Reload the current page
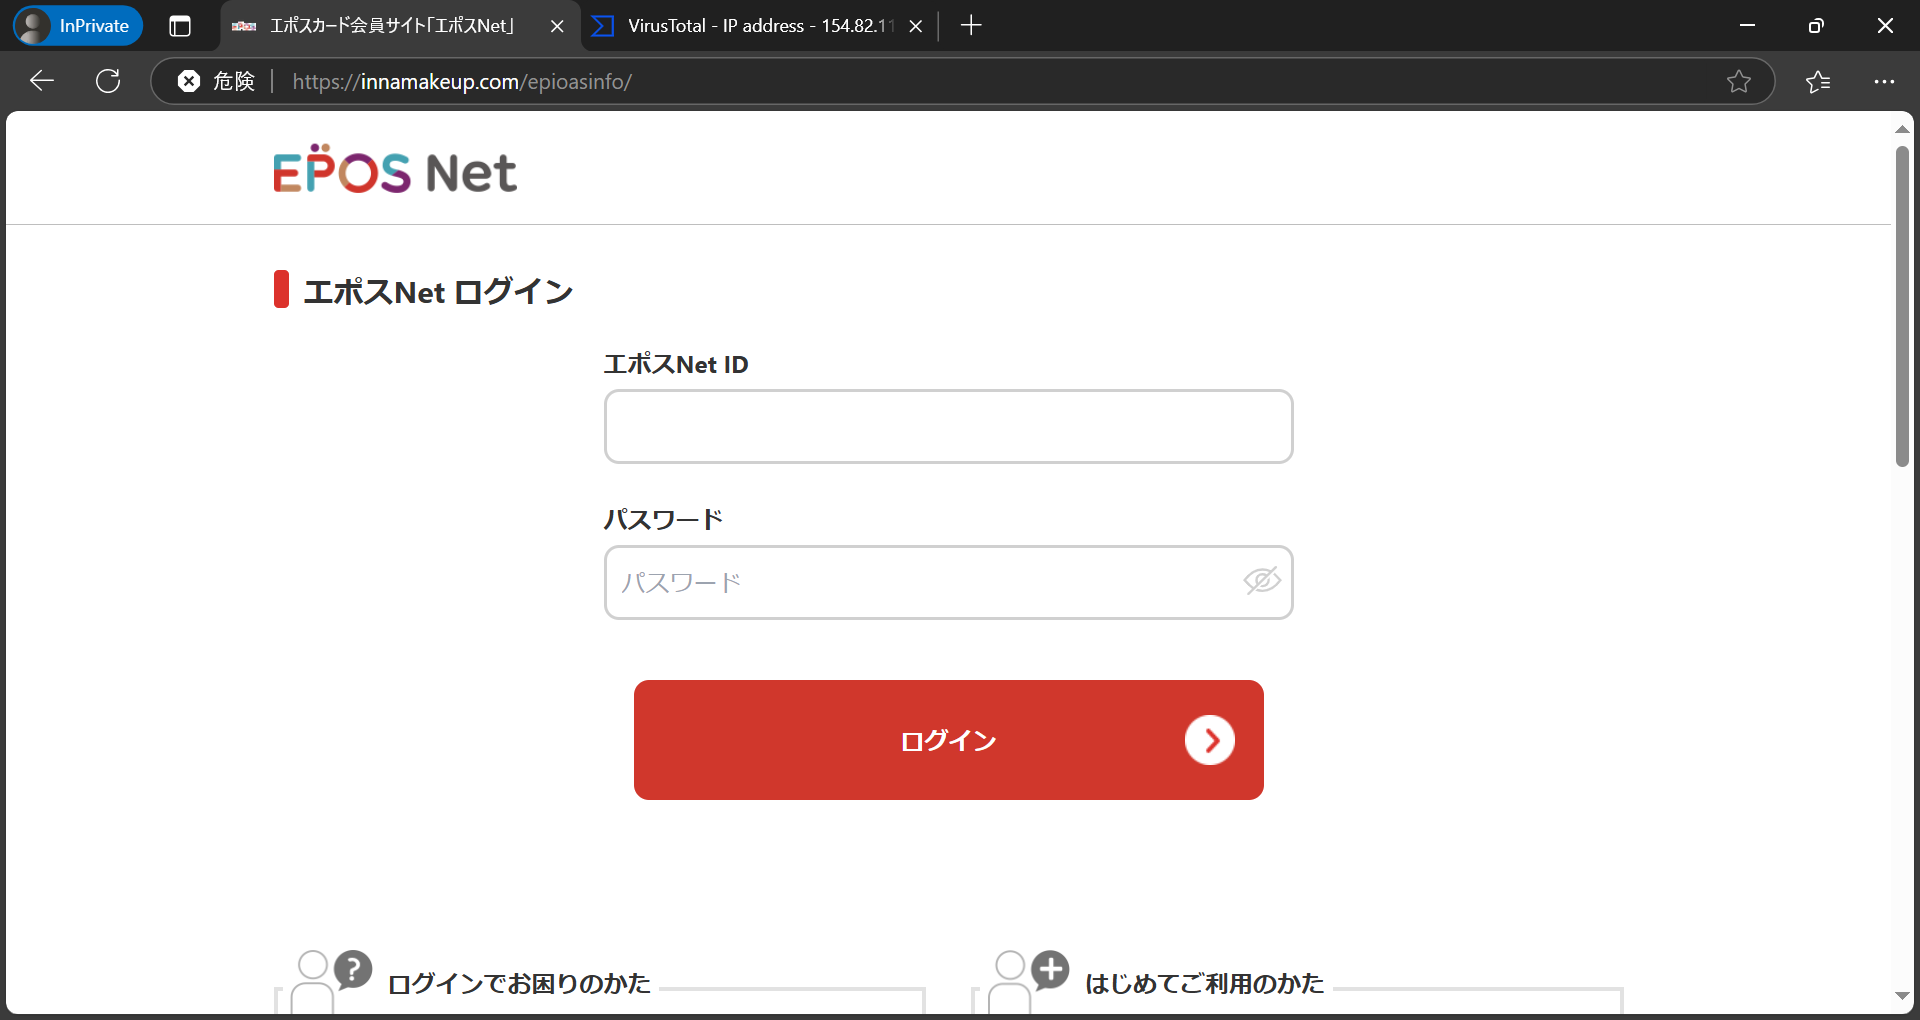 [x=108, y=81]
